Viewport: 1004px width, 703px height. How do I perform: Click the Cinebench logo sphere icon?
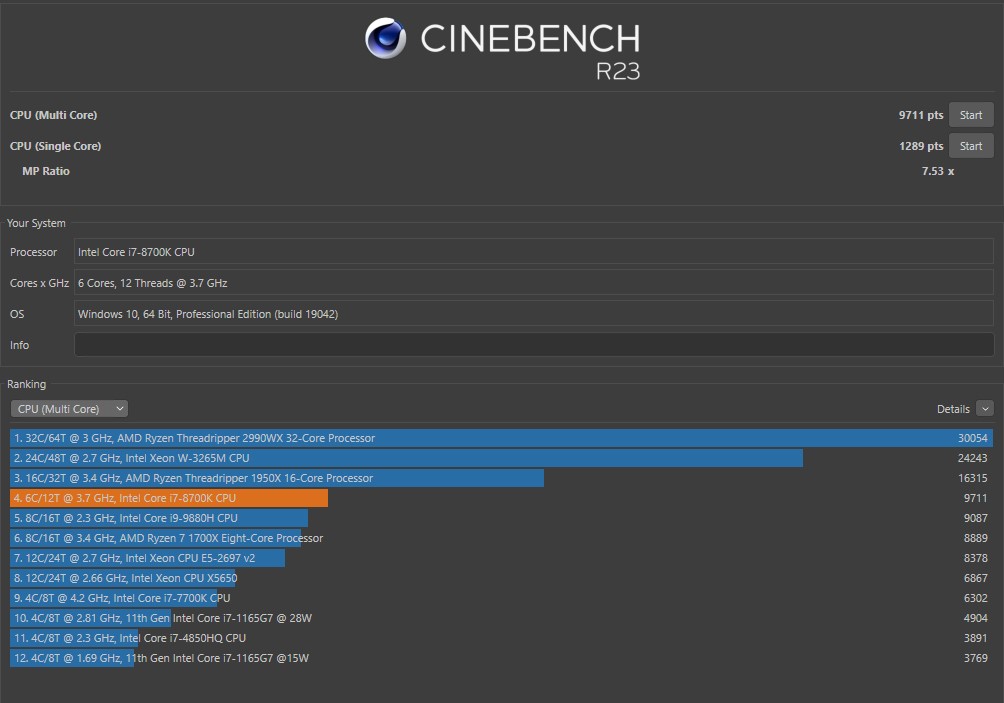[x=385, y=38]
